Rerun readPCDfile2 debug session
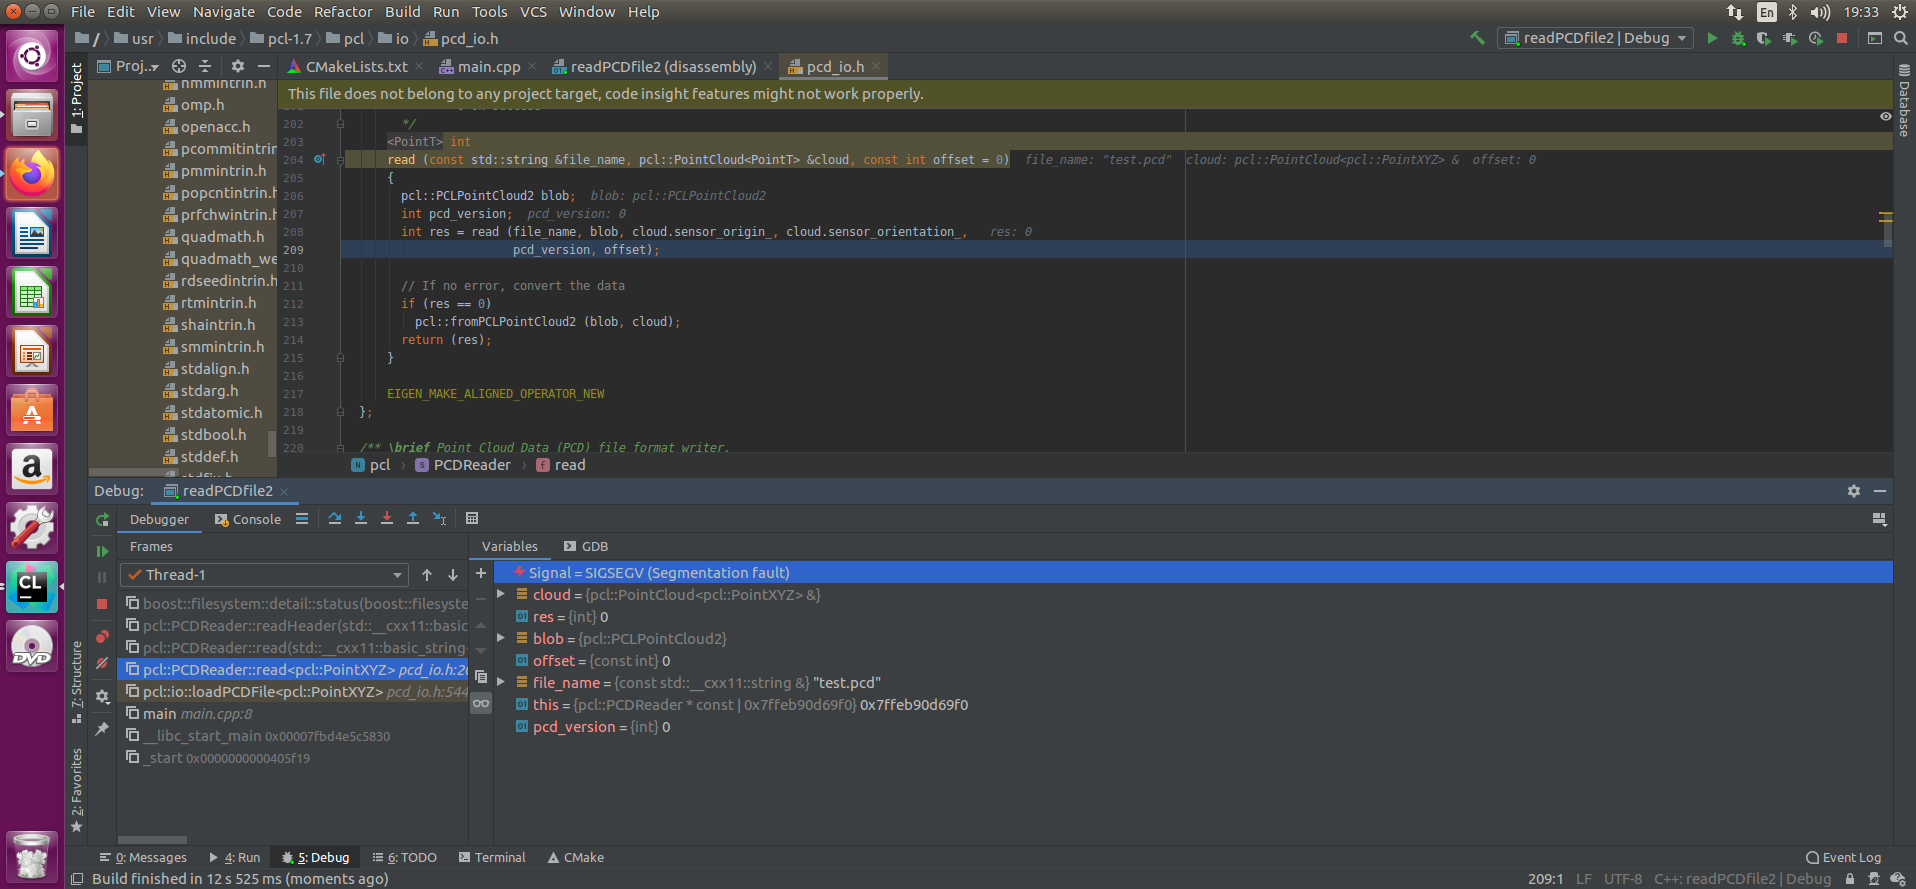 click(x=102, y=519)
